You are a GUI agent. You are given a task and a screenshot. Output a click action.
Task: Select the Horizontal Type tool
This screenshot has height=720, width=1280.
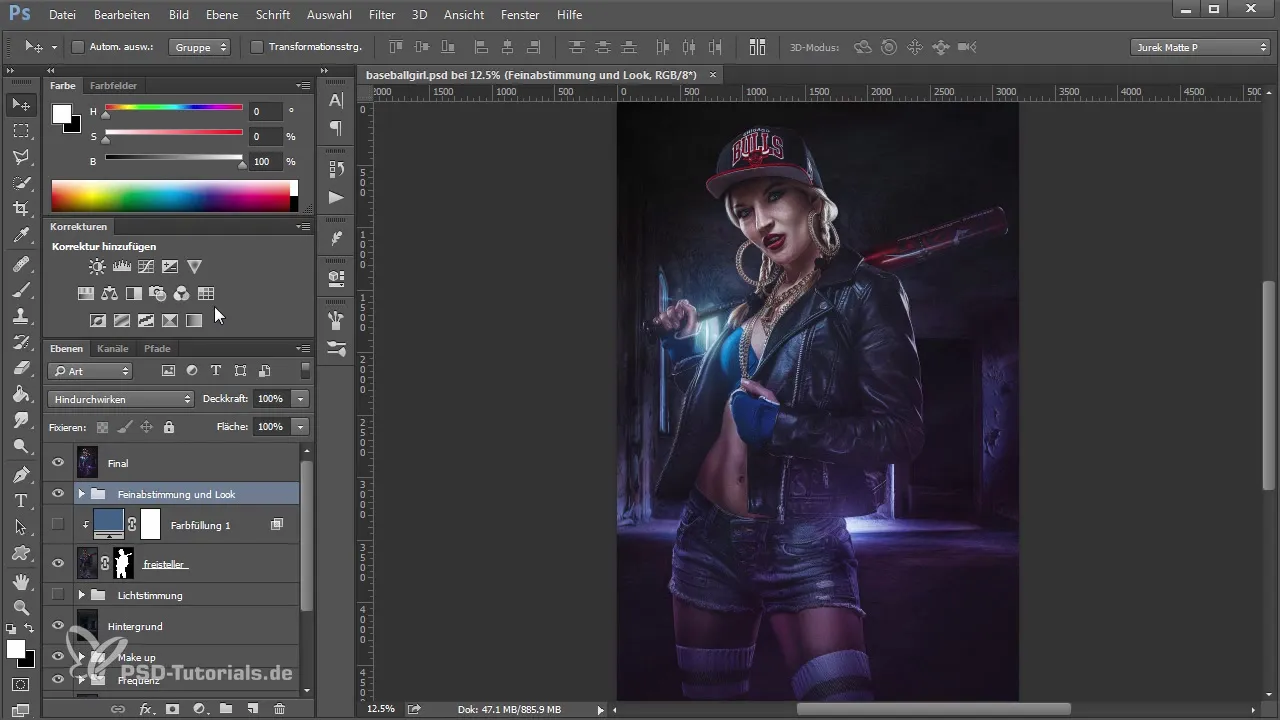(21, 501)
